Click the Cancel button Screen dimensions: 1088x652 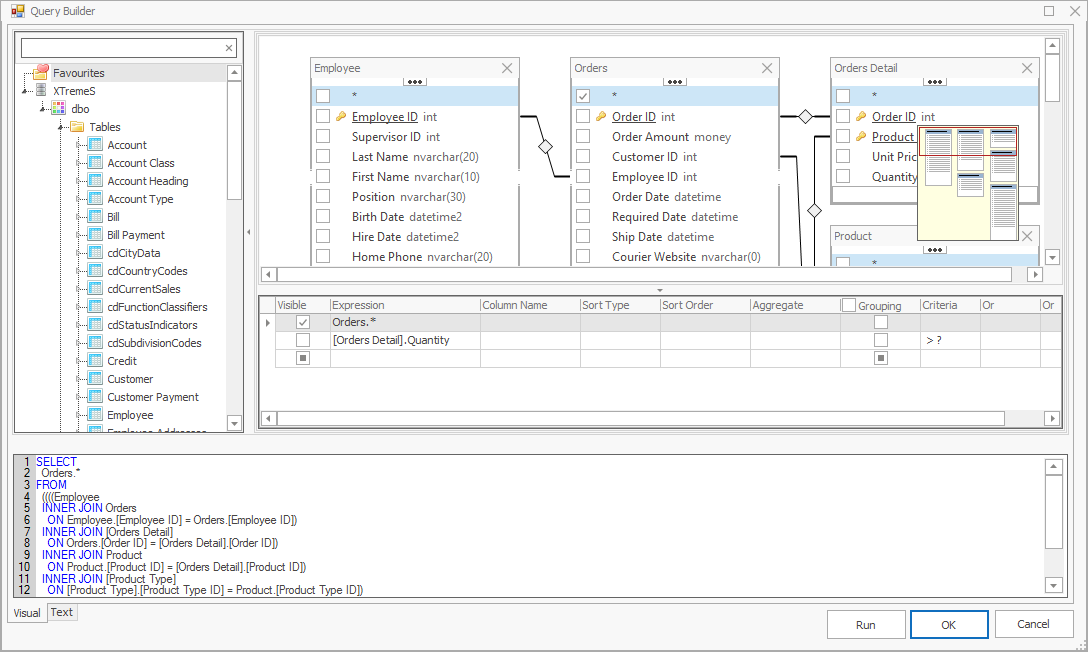pyautogui.click(x=1033, y=624)
